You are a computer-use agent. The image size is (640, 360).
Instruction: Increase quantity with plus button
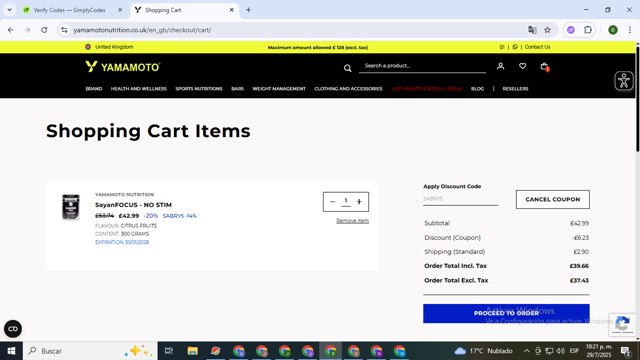[359, 202]
